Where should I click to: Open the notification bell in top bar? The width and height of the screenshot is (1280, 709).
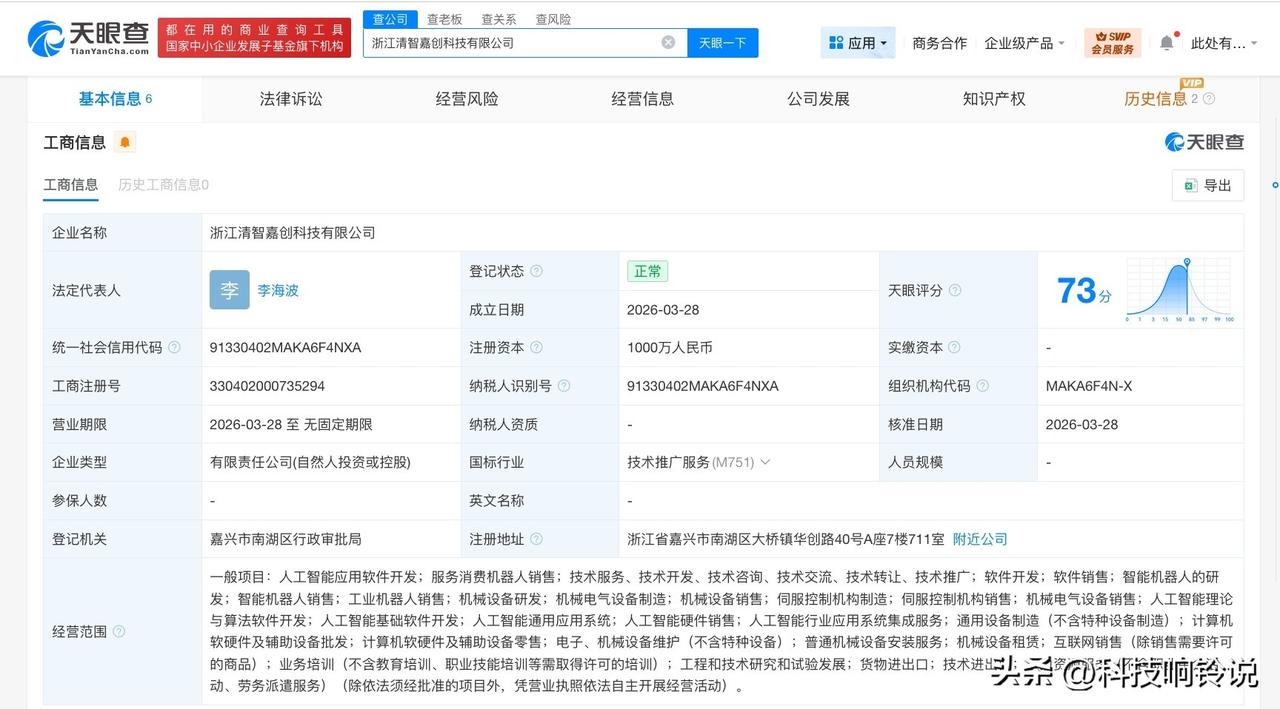pos(1166,42)
